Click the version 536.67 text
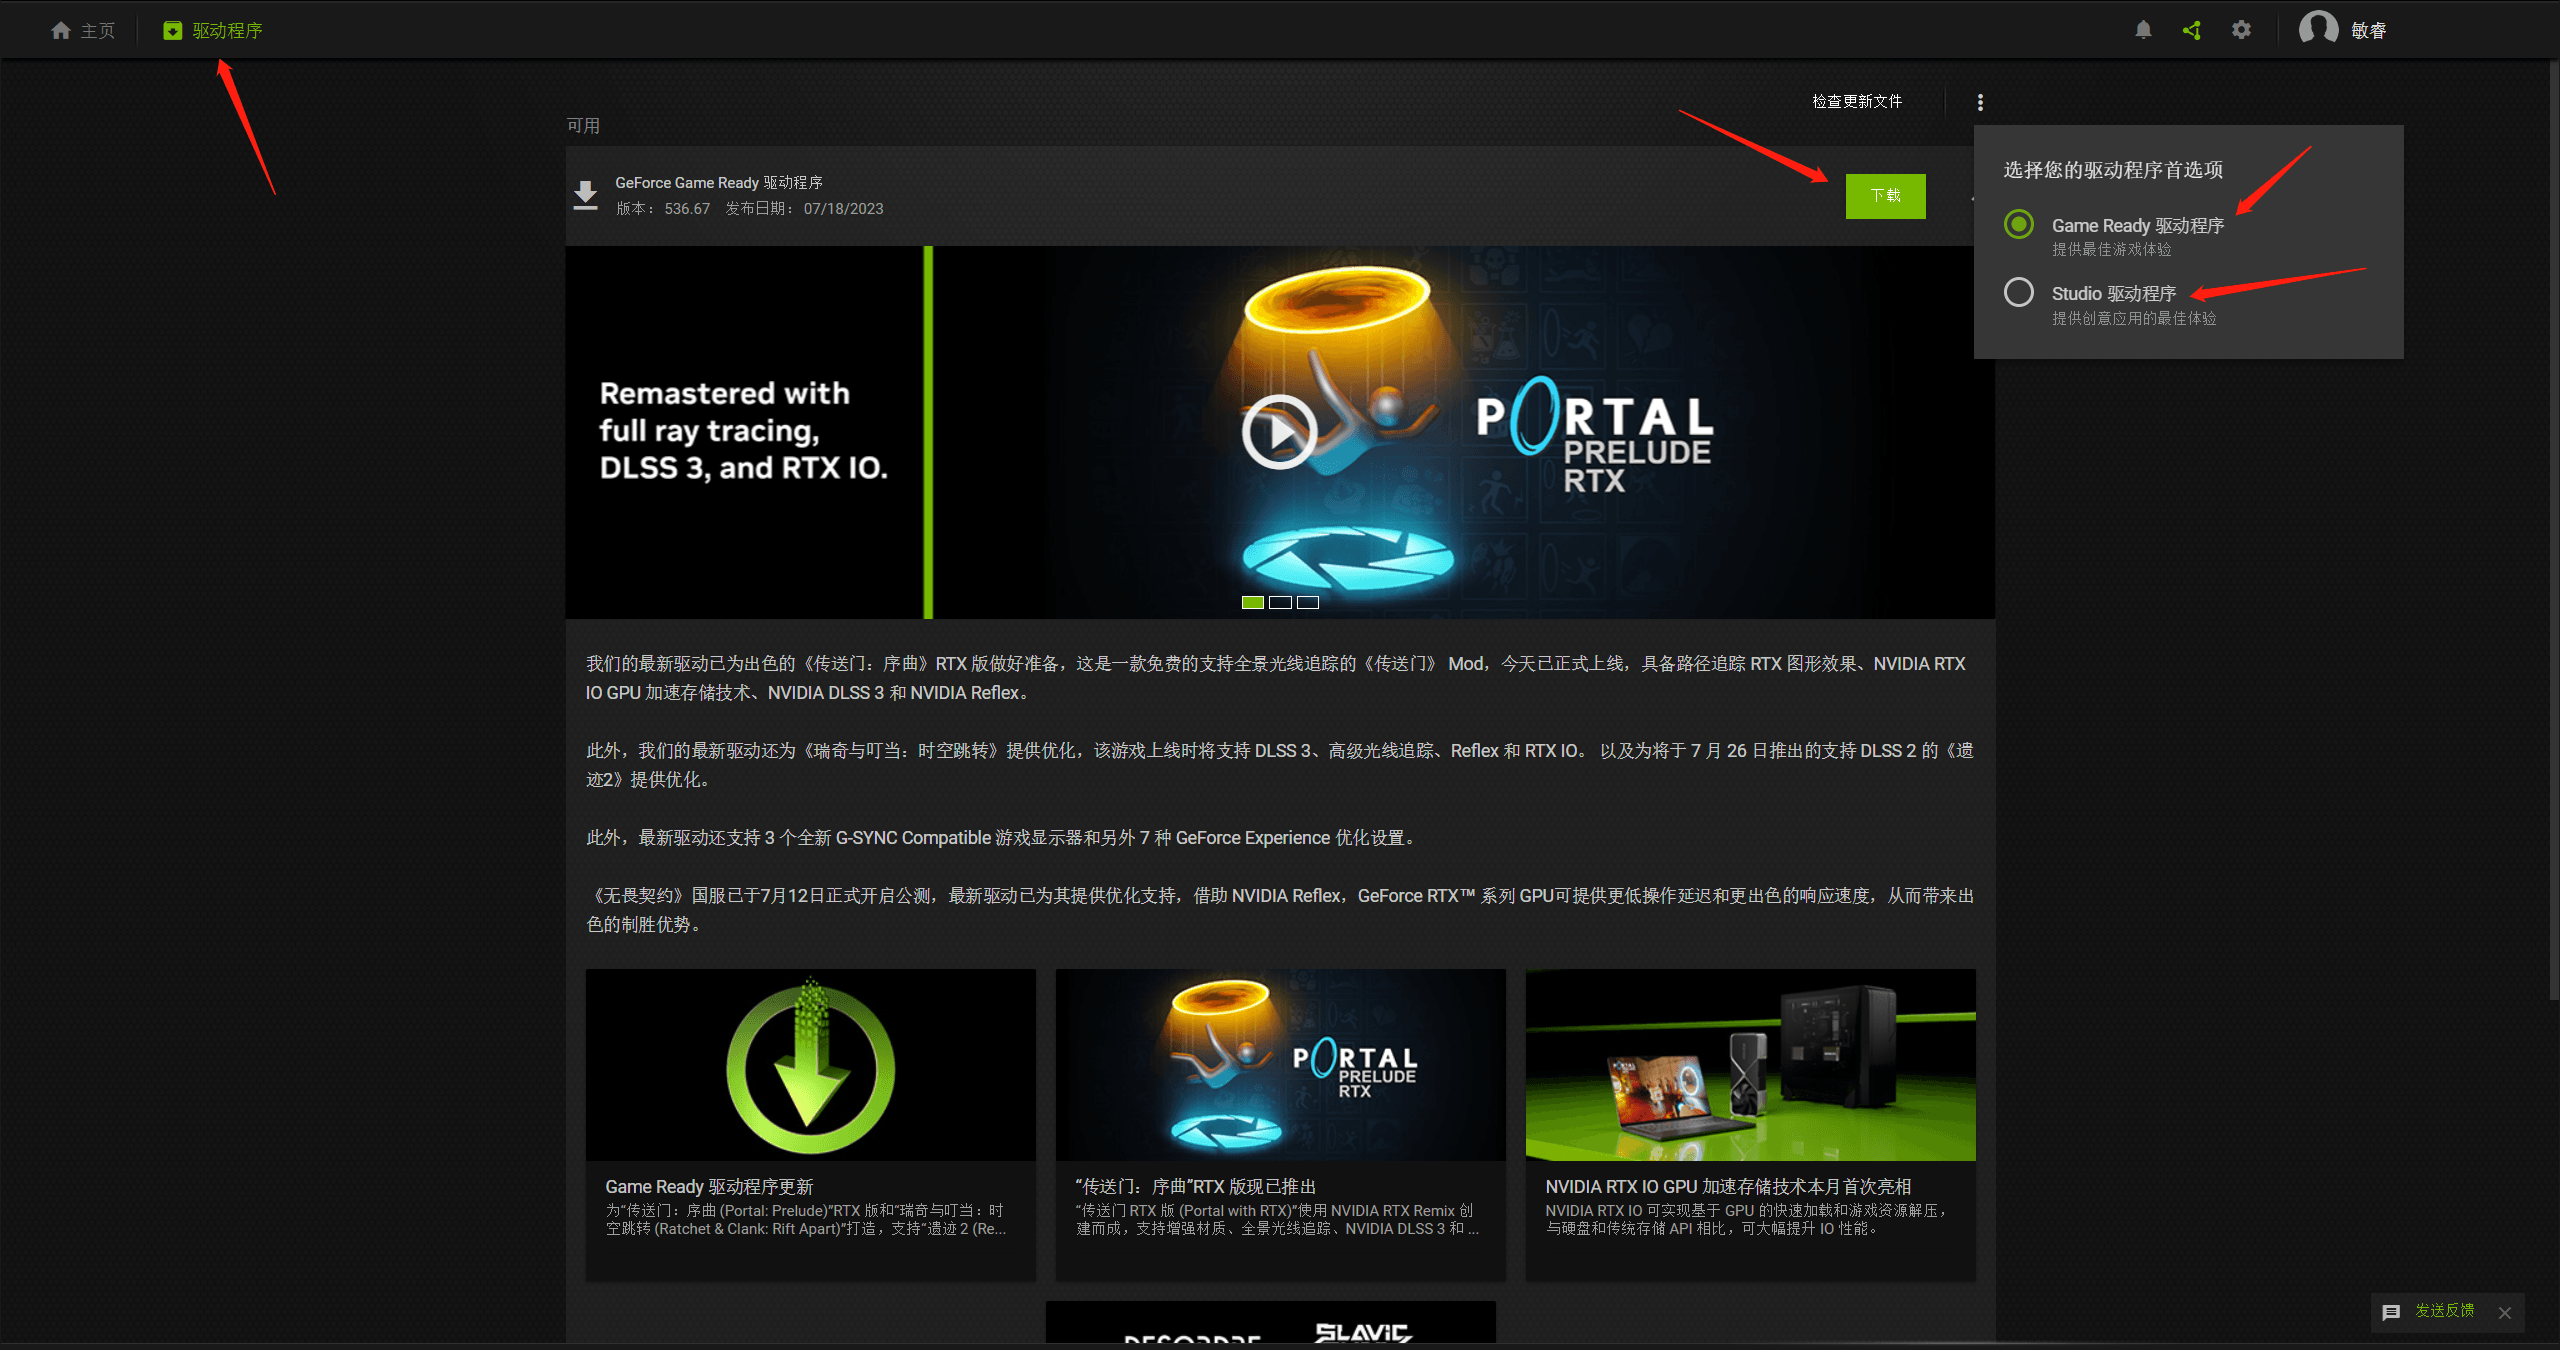The width and height of the screenshot is (2560, 1350). [687, 209]
